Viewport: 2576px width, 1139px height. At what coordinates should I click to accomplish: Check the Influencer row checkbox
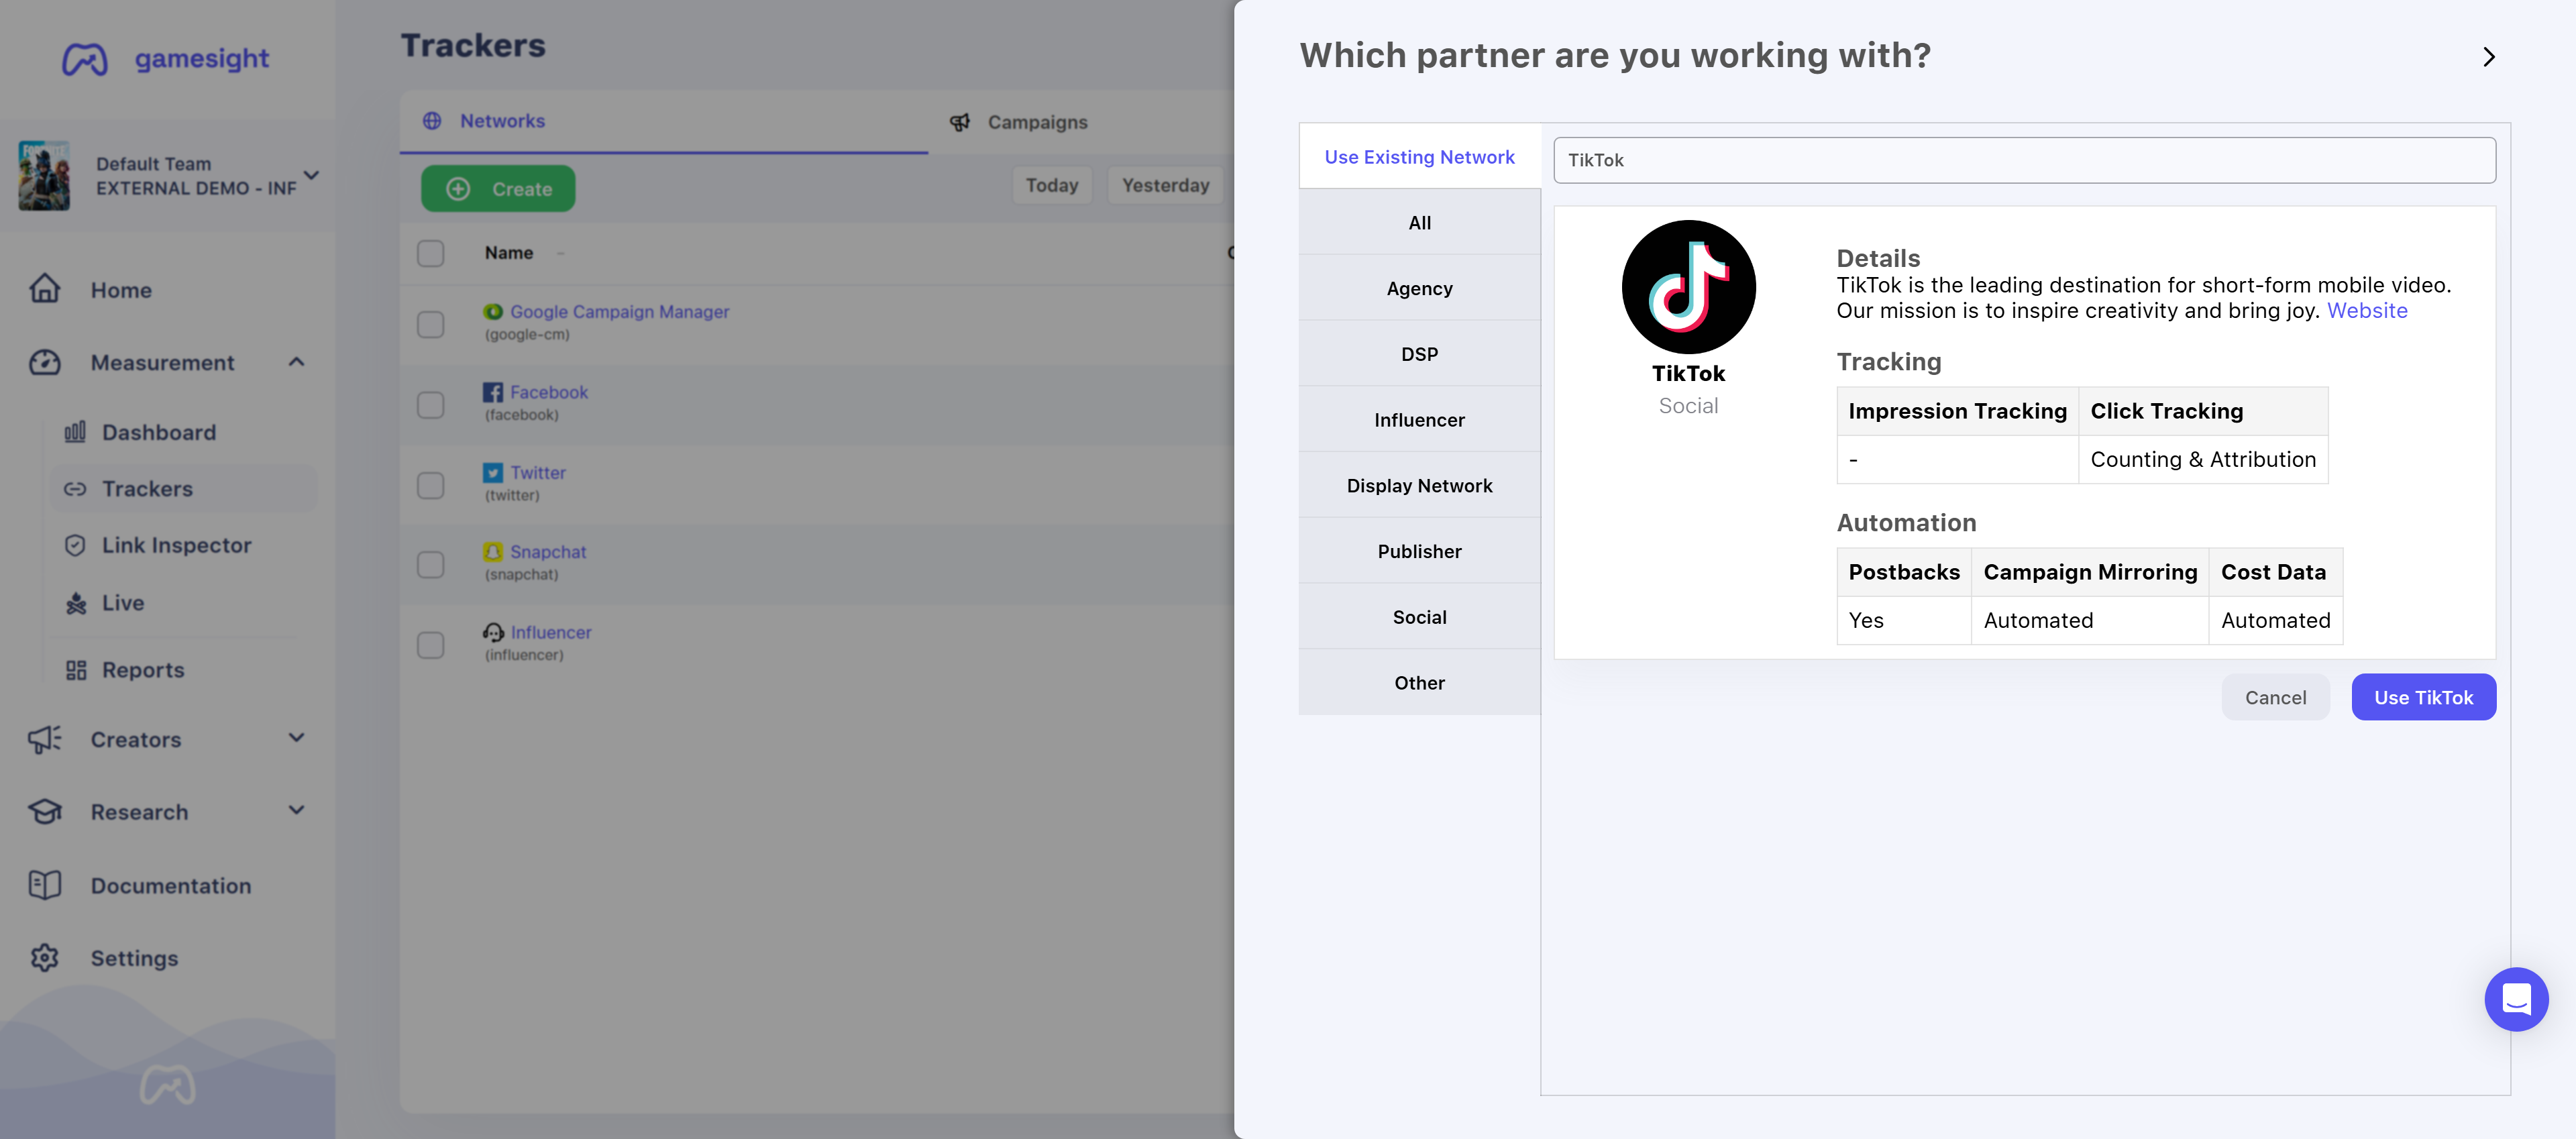click(431, 645)
